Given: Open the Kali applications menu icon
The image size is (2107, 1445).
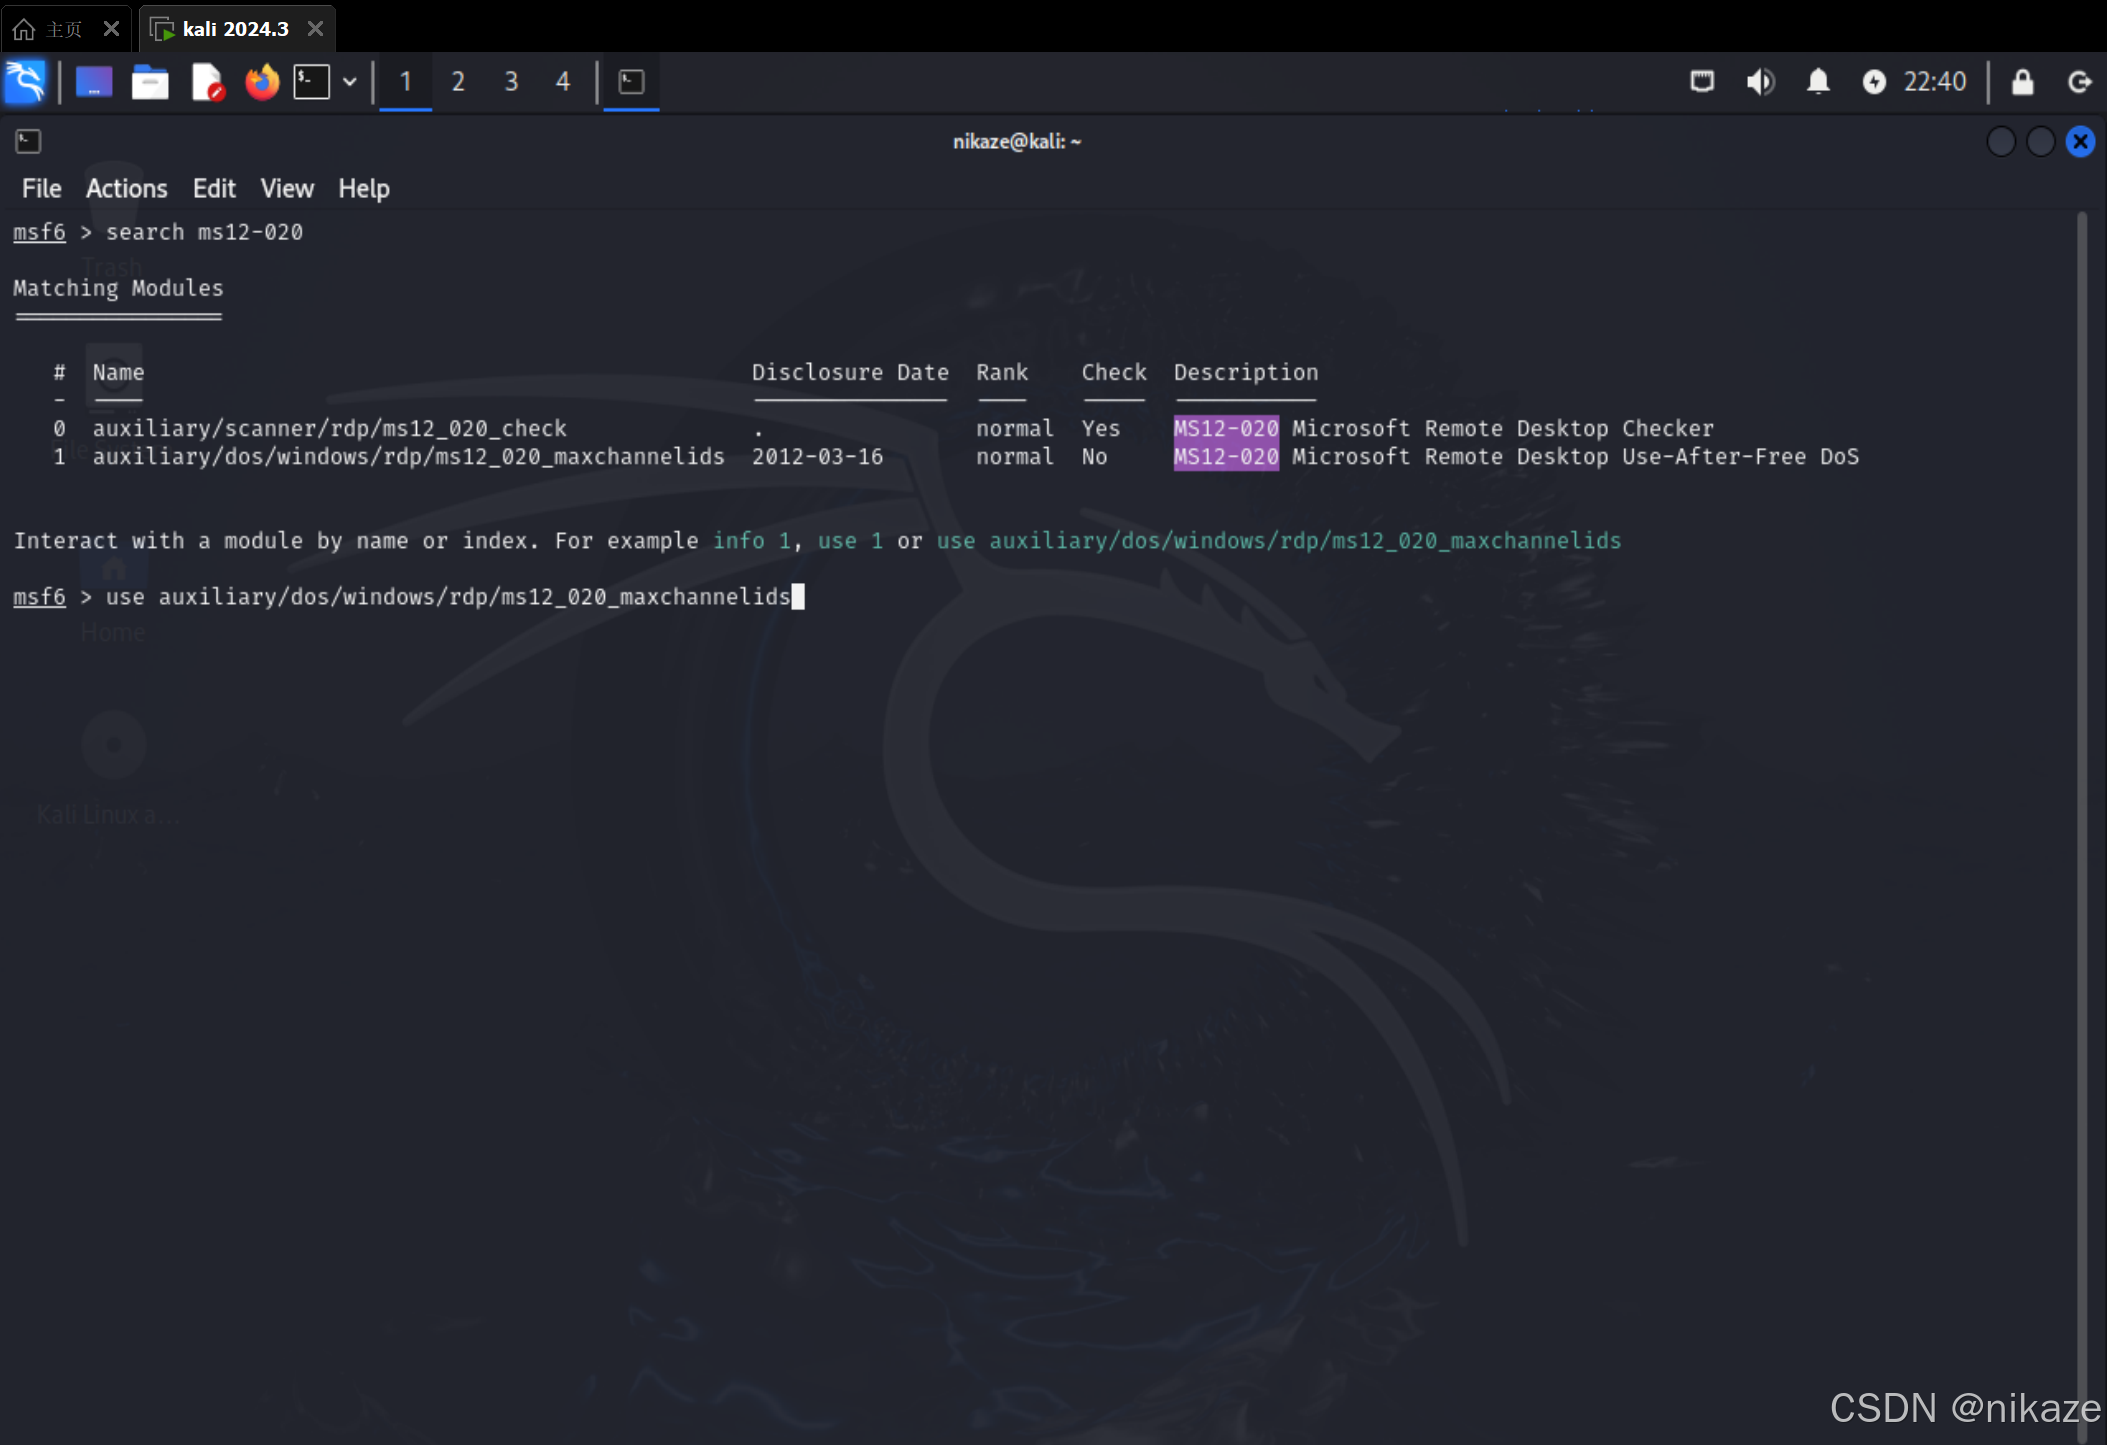Looking at the screenshot, I should pos(25,81).
